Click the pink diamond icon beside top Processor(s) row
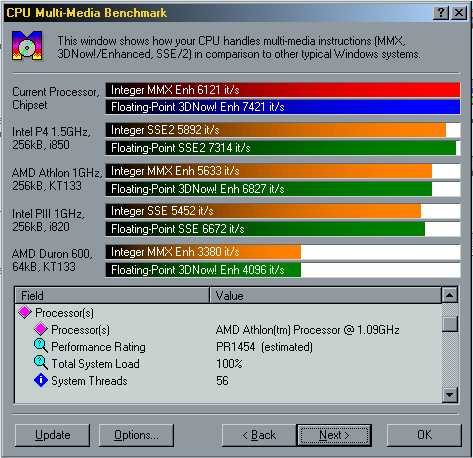Screen dimensions: 473x458 point(25,312)
